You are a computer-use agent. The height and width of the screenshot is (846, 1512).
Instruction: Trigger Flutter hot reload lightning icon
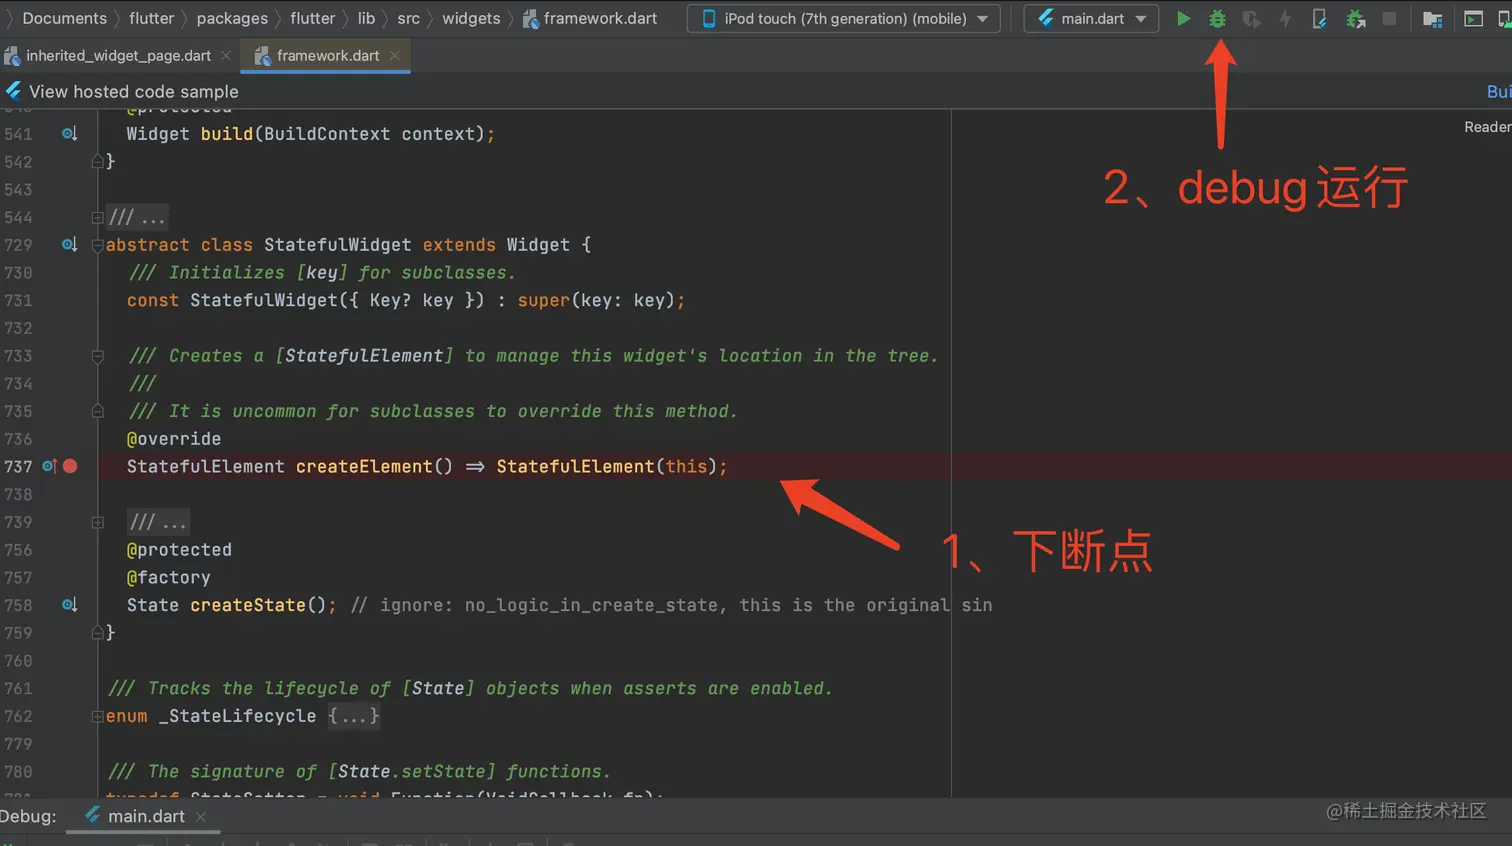pyautogui.click(x=1285, y=18)
